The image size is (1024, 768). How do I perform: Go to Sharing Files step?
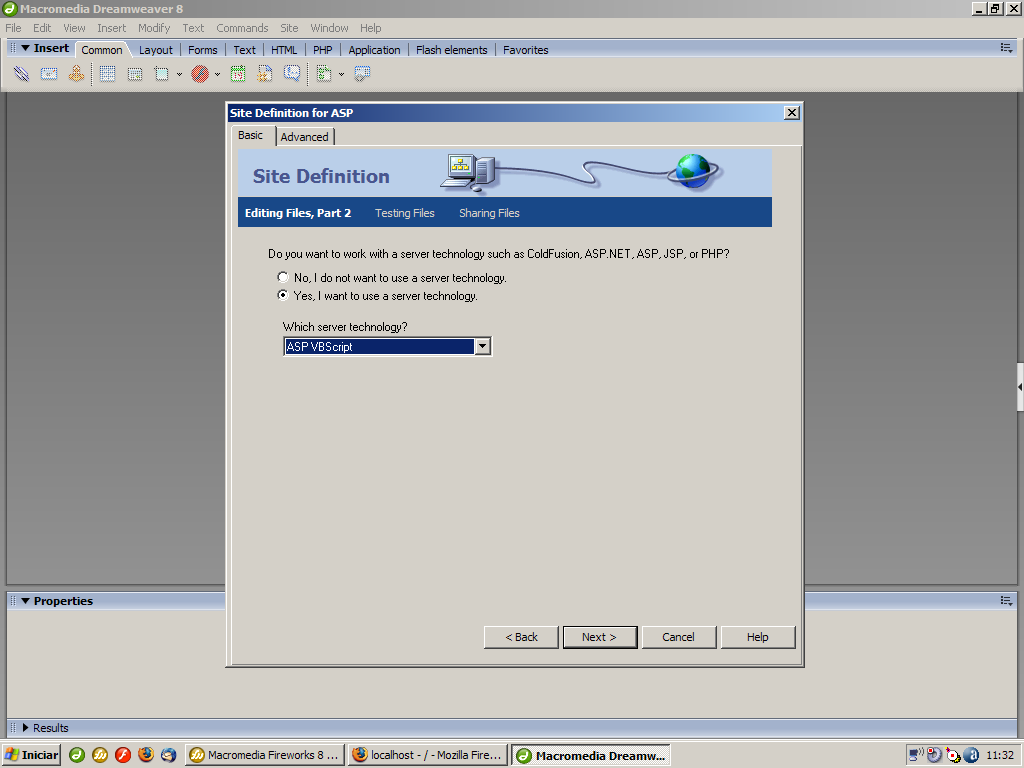(489, 213)
